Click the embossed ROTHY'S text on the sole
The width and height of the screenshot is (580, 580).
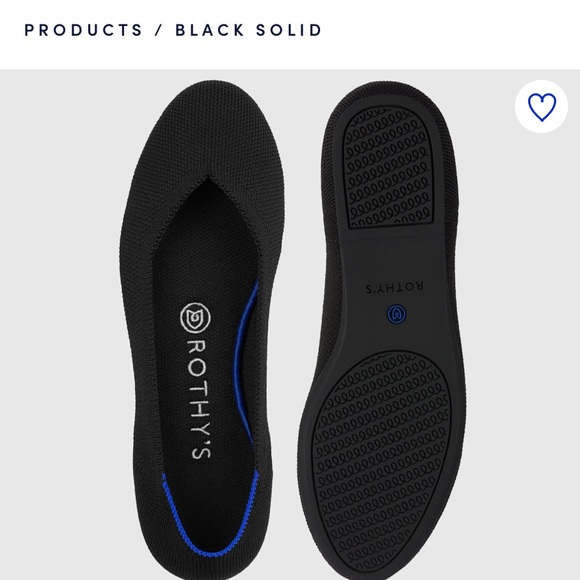tap(395, 288)
